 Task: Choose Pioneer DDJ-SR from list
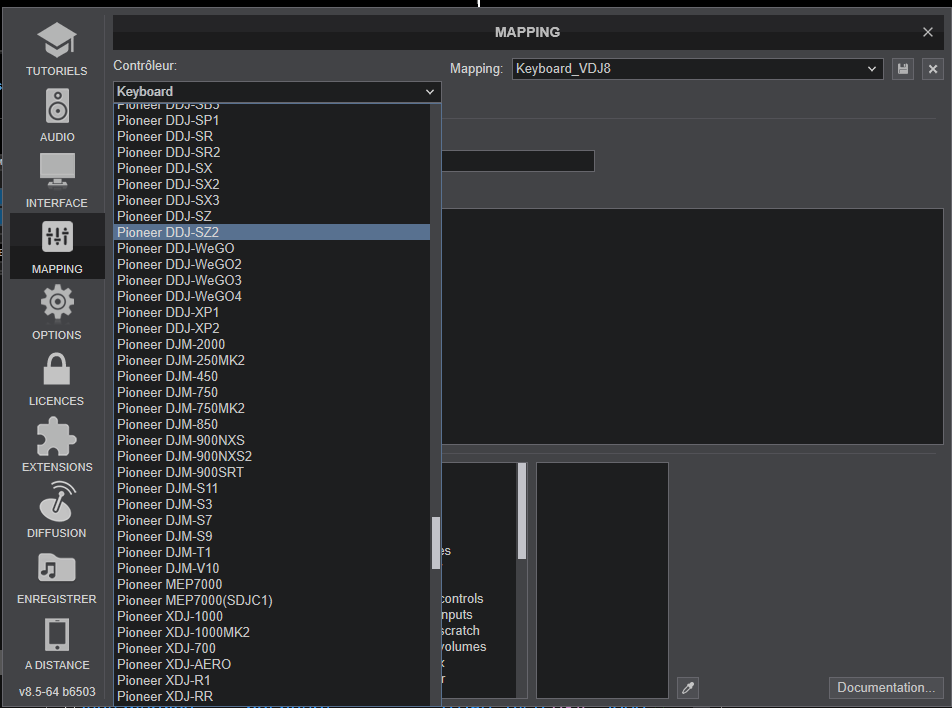pos(271,136)
